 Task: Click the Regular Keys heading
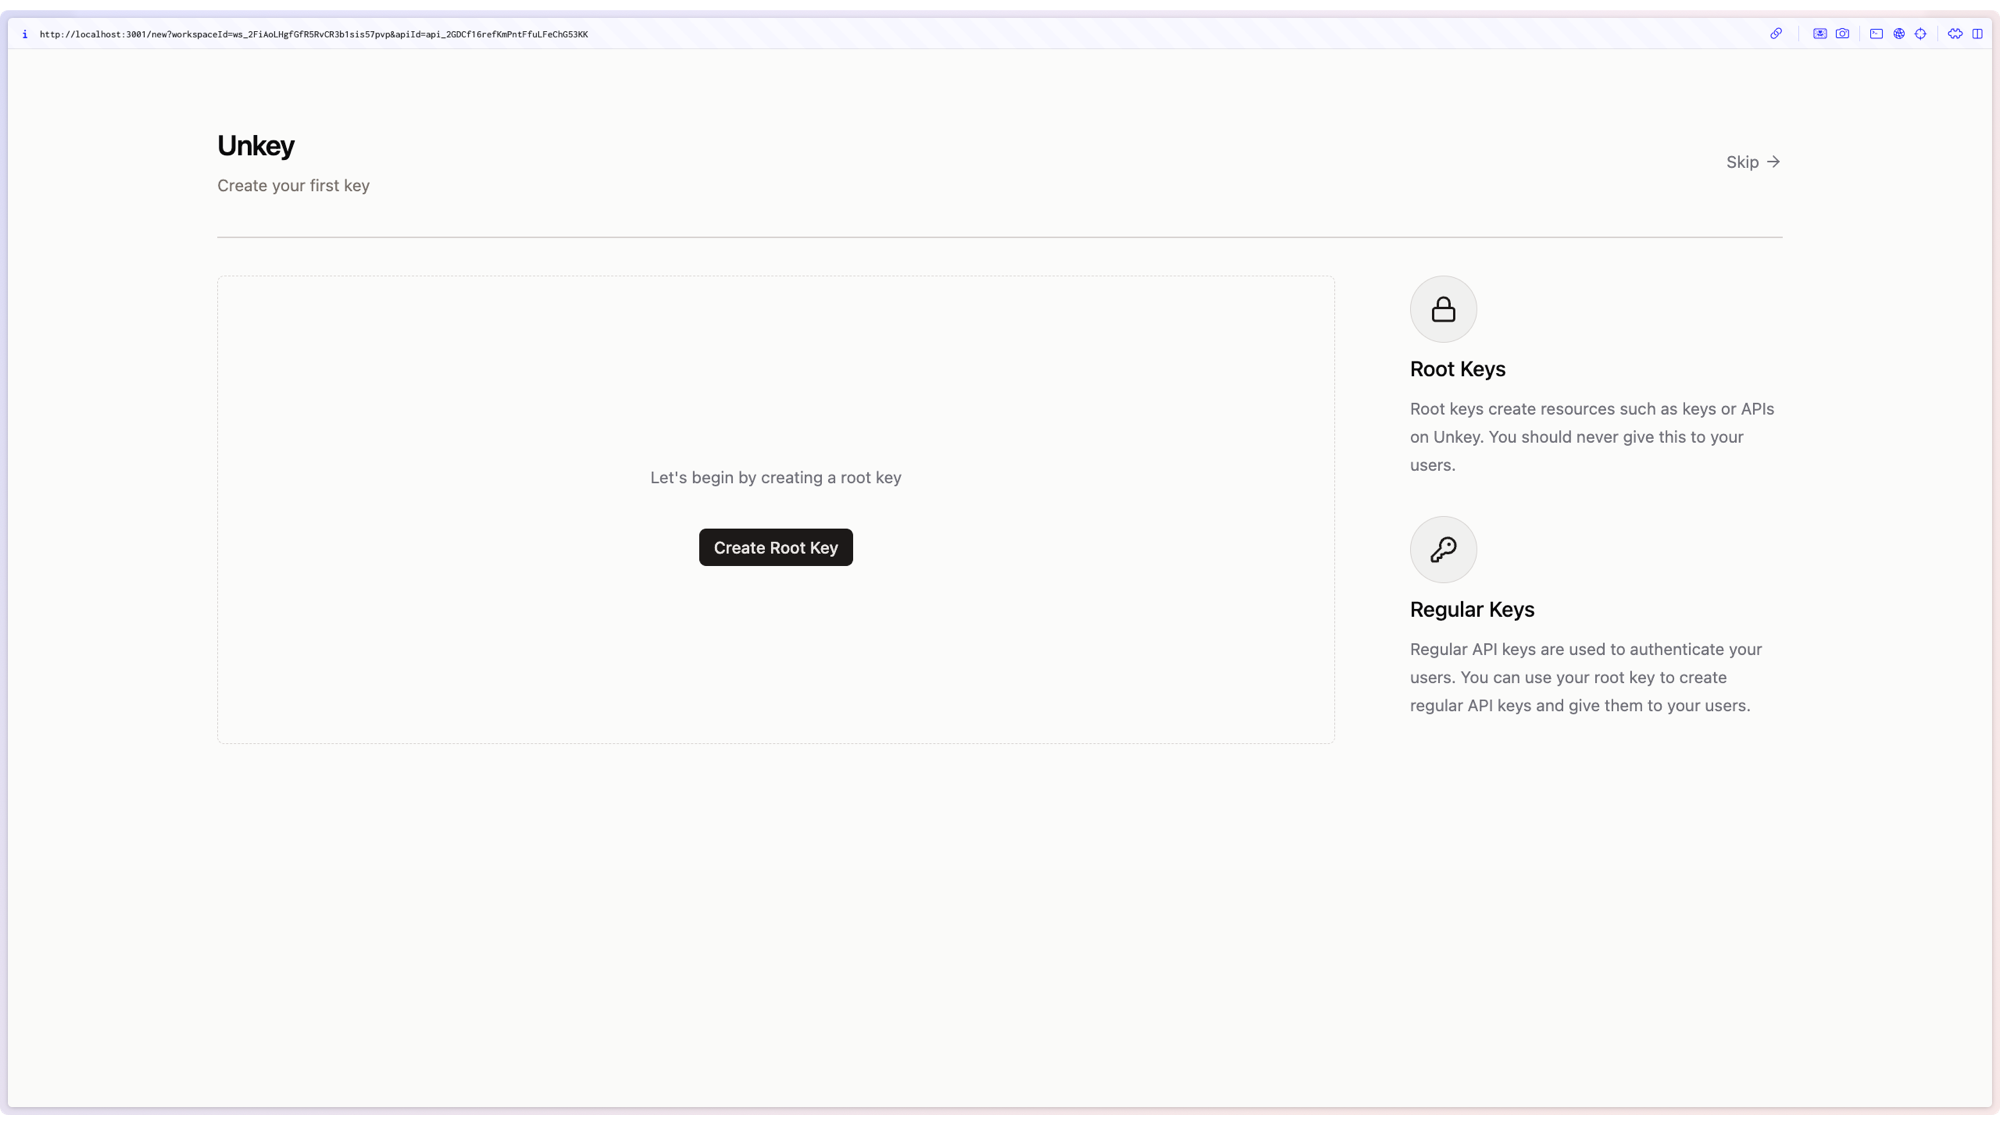tap(1472, 609)
